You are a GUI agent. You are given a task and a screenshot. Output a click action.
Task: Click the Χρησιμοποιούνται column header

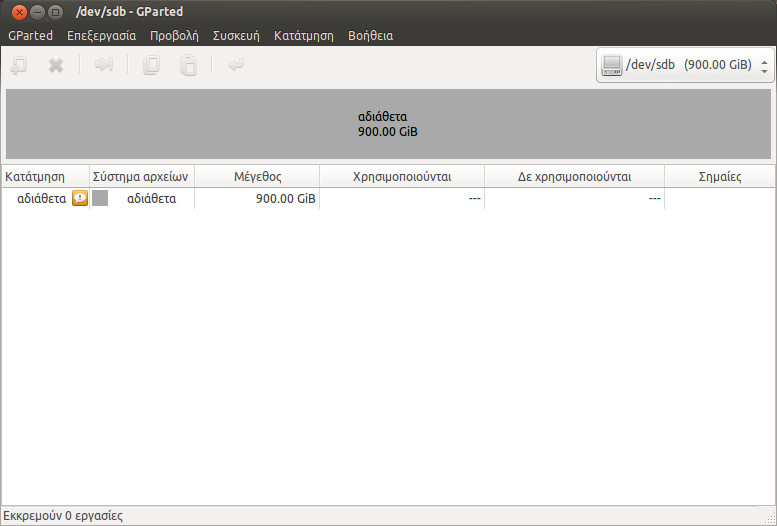coord(402,176)
